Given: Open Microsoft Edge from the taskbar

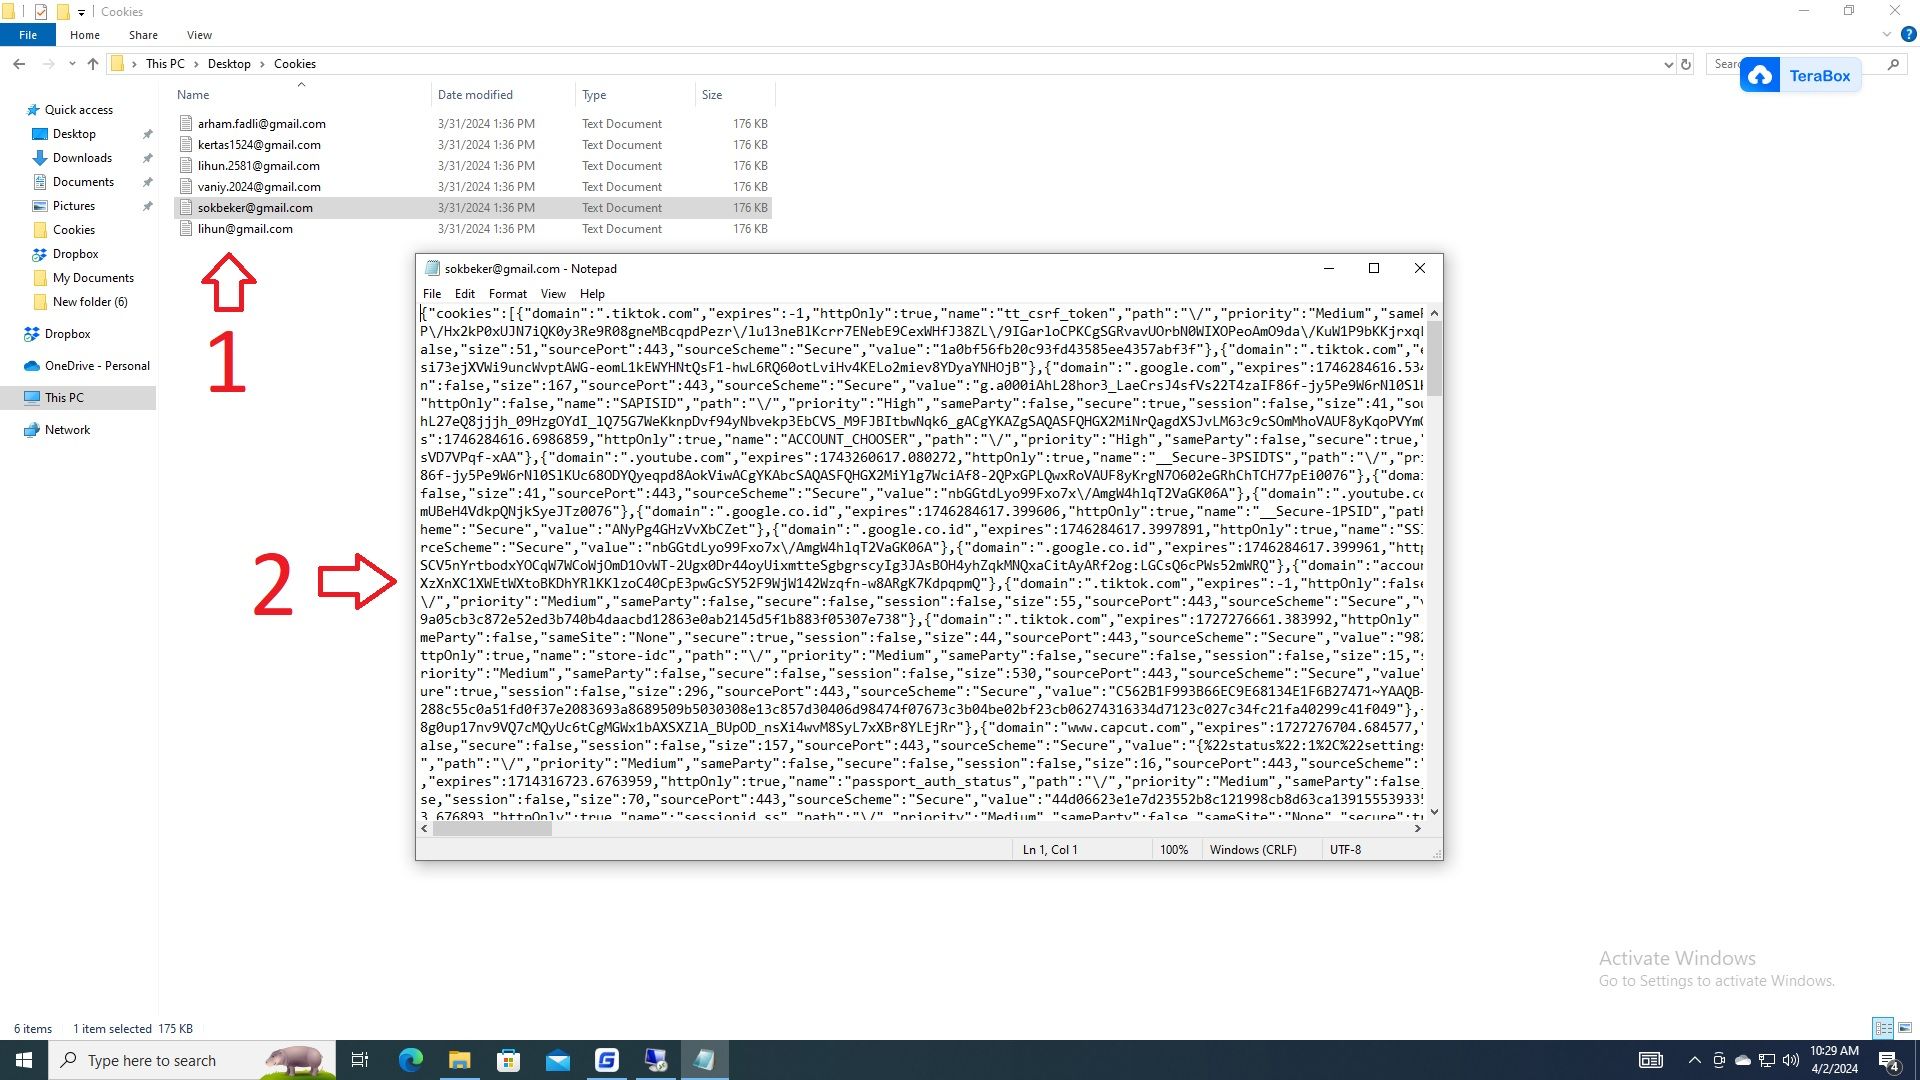Looking at the screenshot, I should click(x=410, y=1060).
